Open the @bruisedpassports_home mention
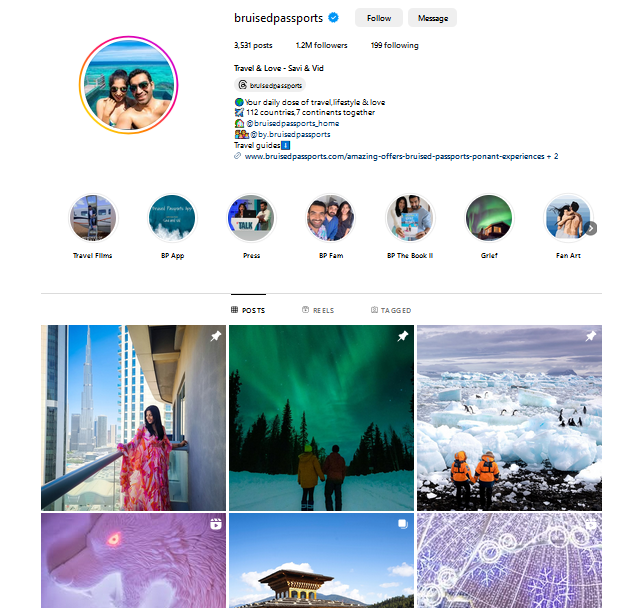The width and height of the screenshot is (640, 608). pyautogui.click(x=292, y=123)
